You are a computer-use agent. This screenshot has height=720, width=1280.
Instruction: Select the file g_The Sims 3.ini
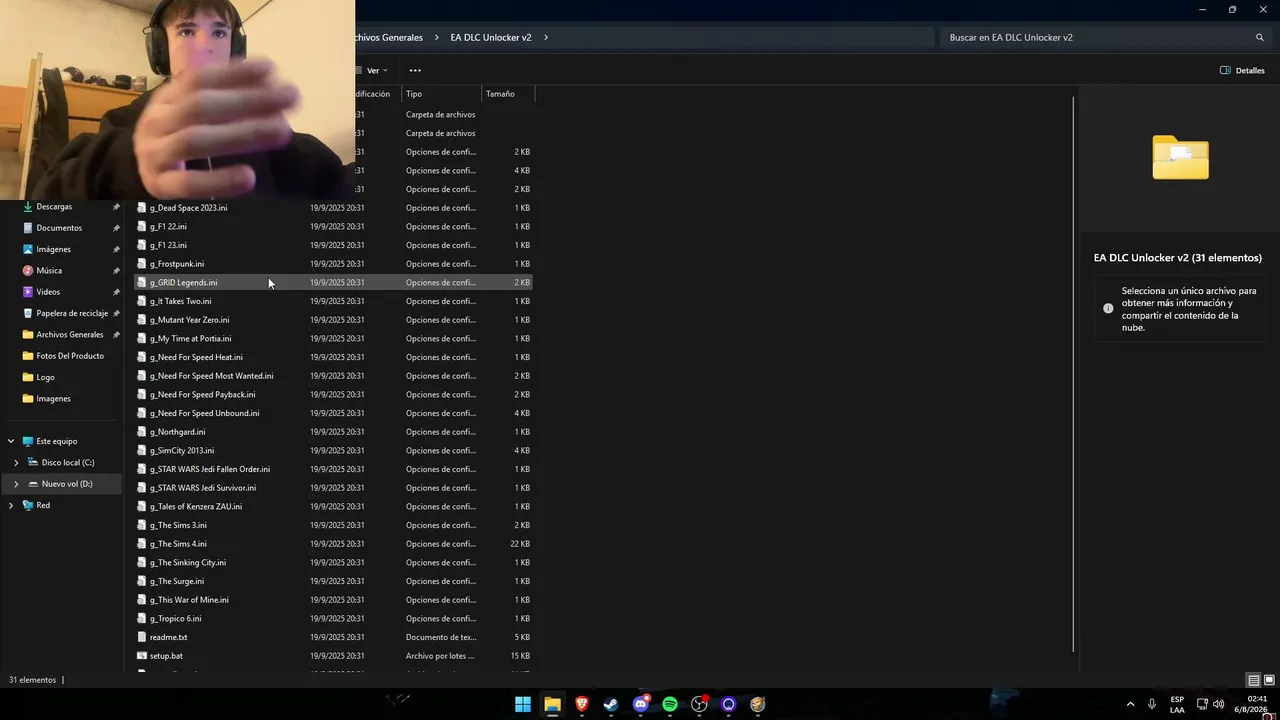tap(333, 525)
